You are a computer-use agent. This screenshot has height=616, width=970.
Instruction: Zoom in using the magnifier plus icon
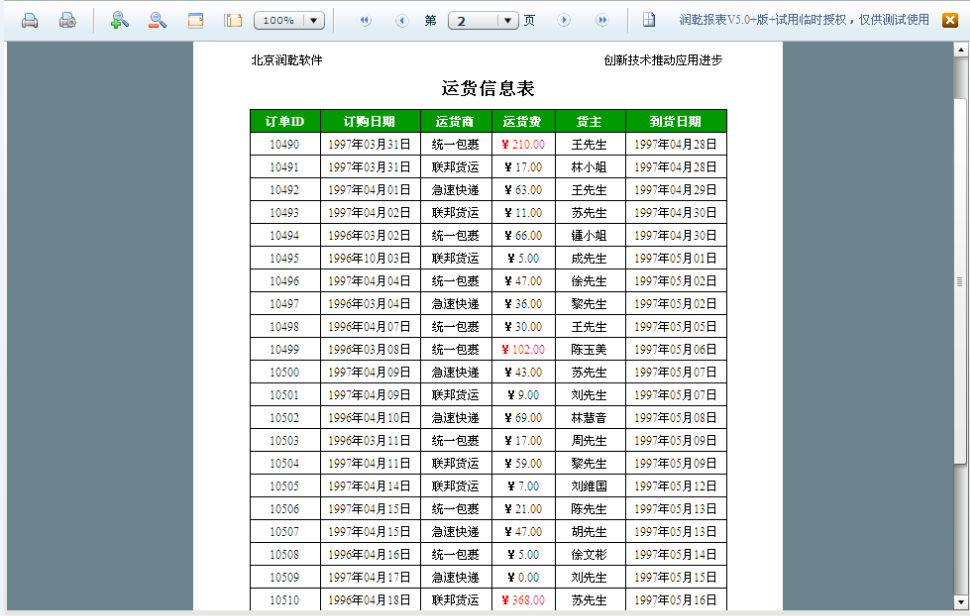pyautogui.click(x=119, y=20)
